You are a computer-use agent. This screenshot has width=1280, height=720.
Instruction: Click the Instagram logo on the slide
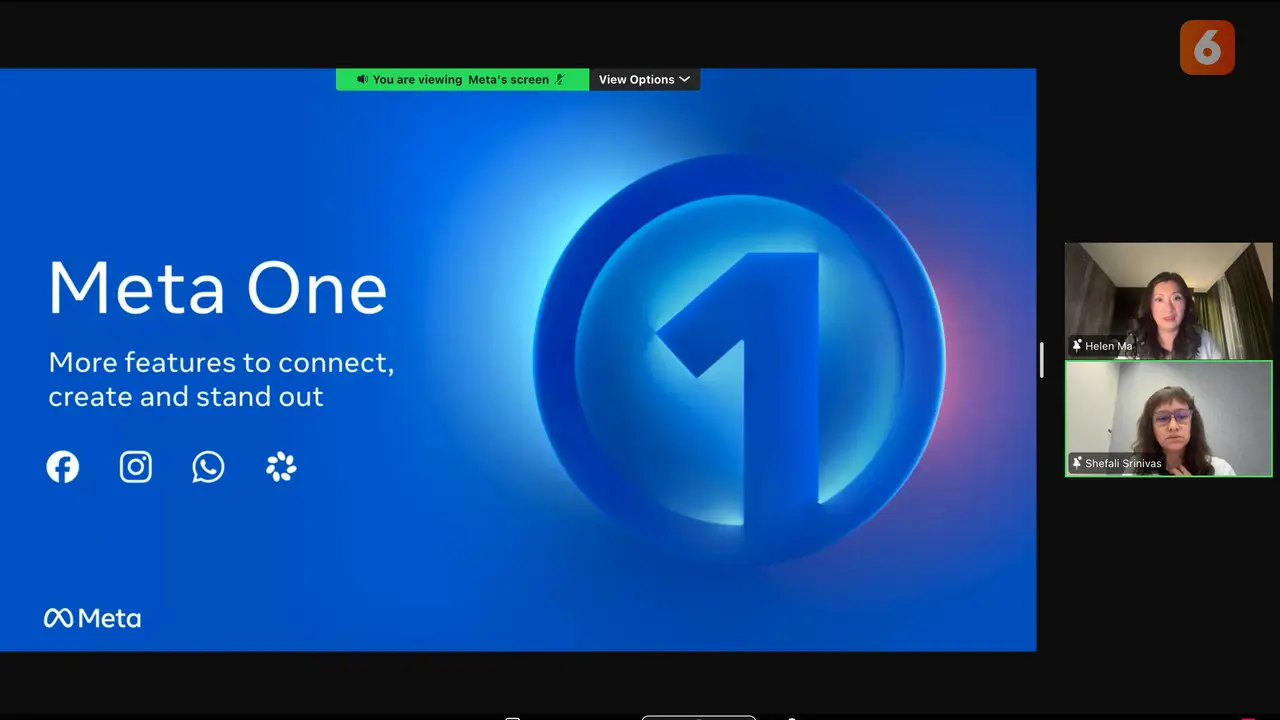tap(136, 467)
